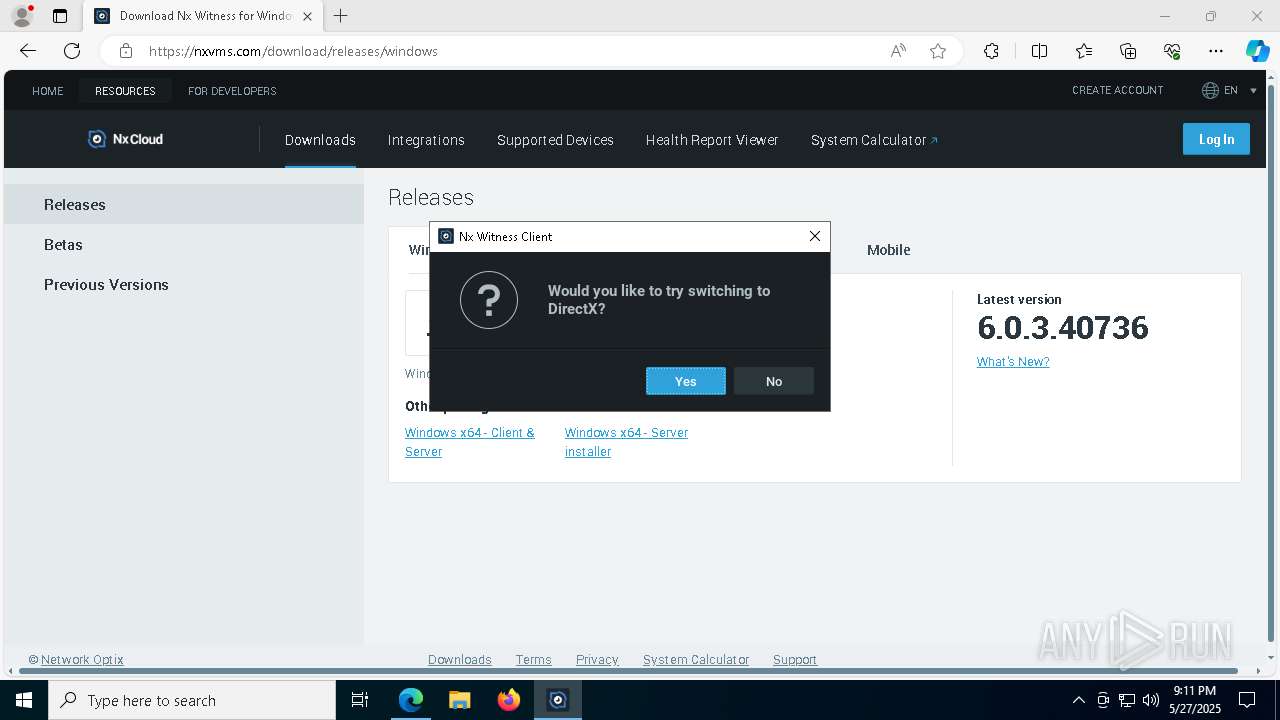Open the Windows Start menu
This screenshot has height=720, width=1280.
tap(24, 700)
